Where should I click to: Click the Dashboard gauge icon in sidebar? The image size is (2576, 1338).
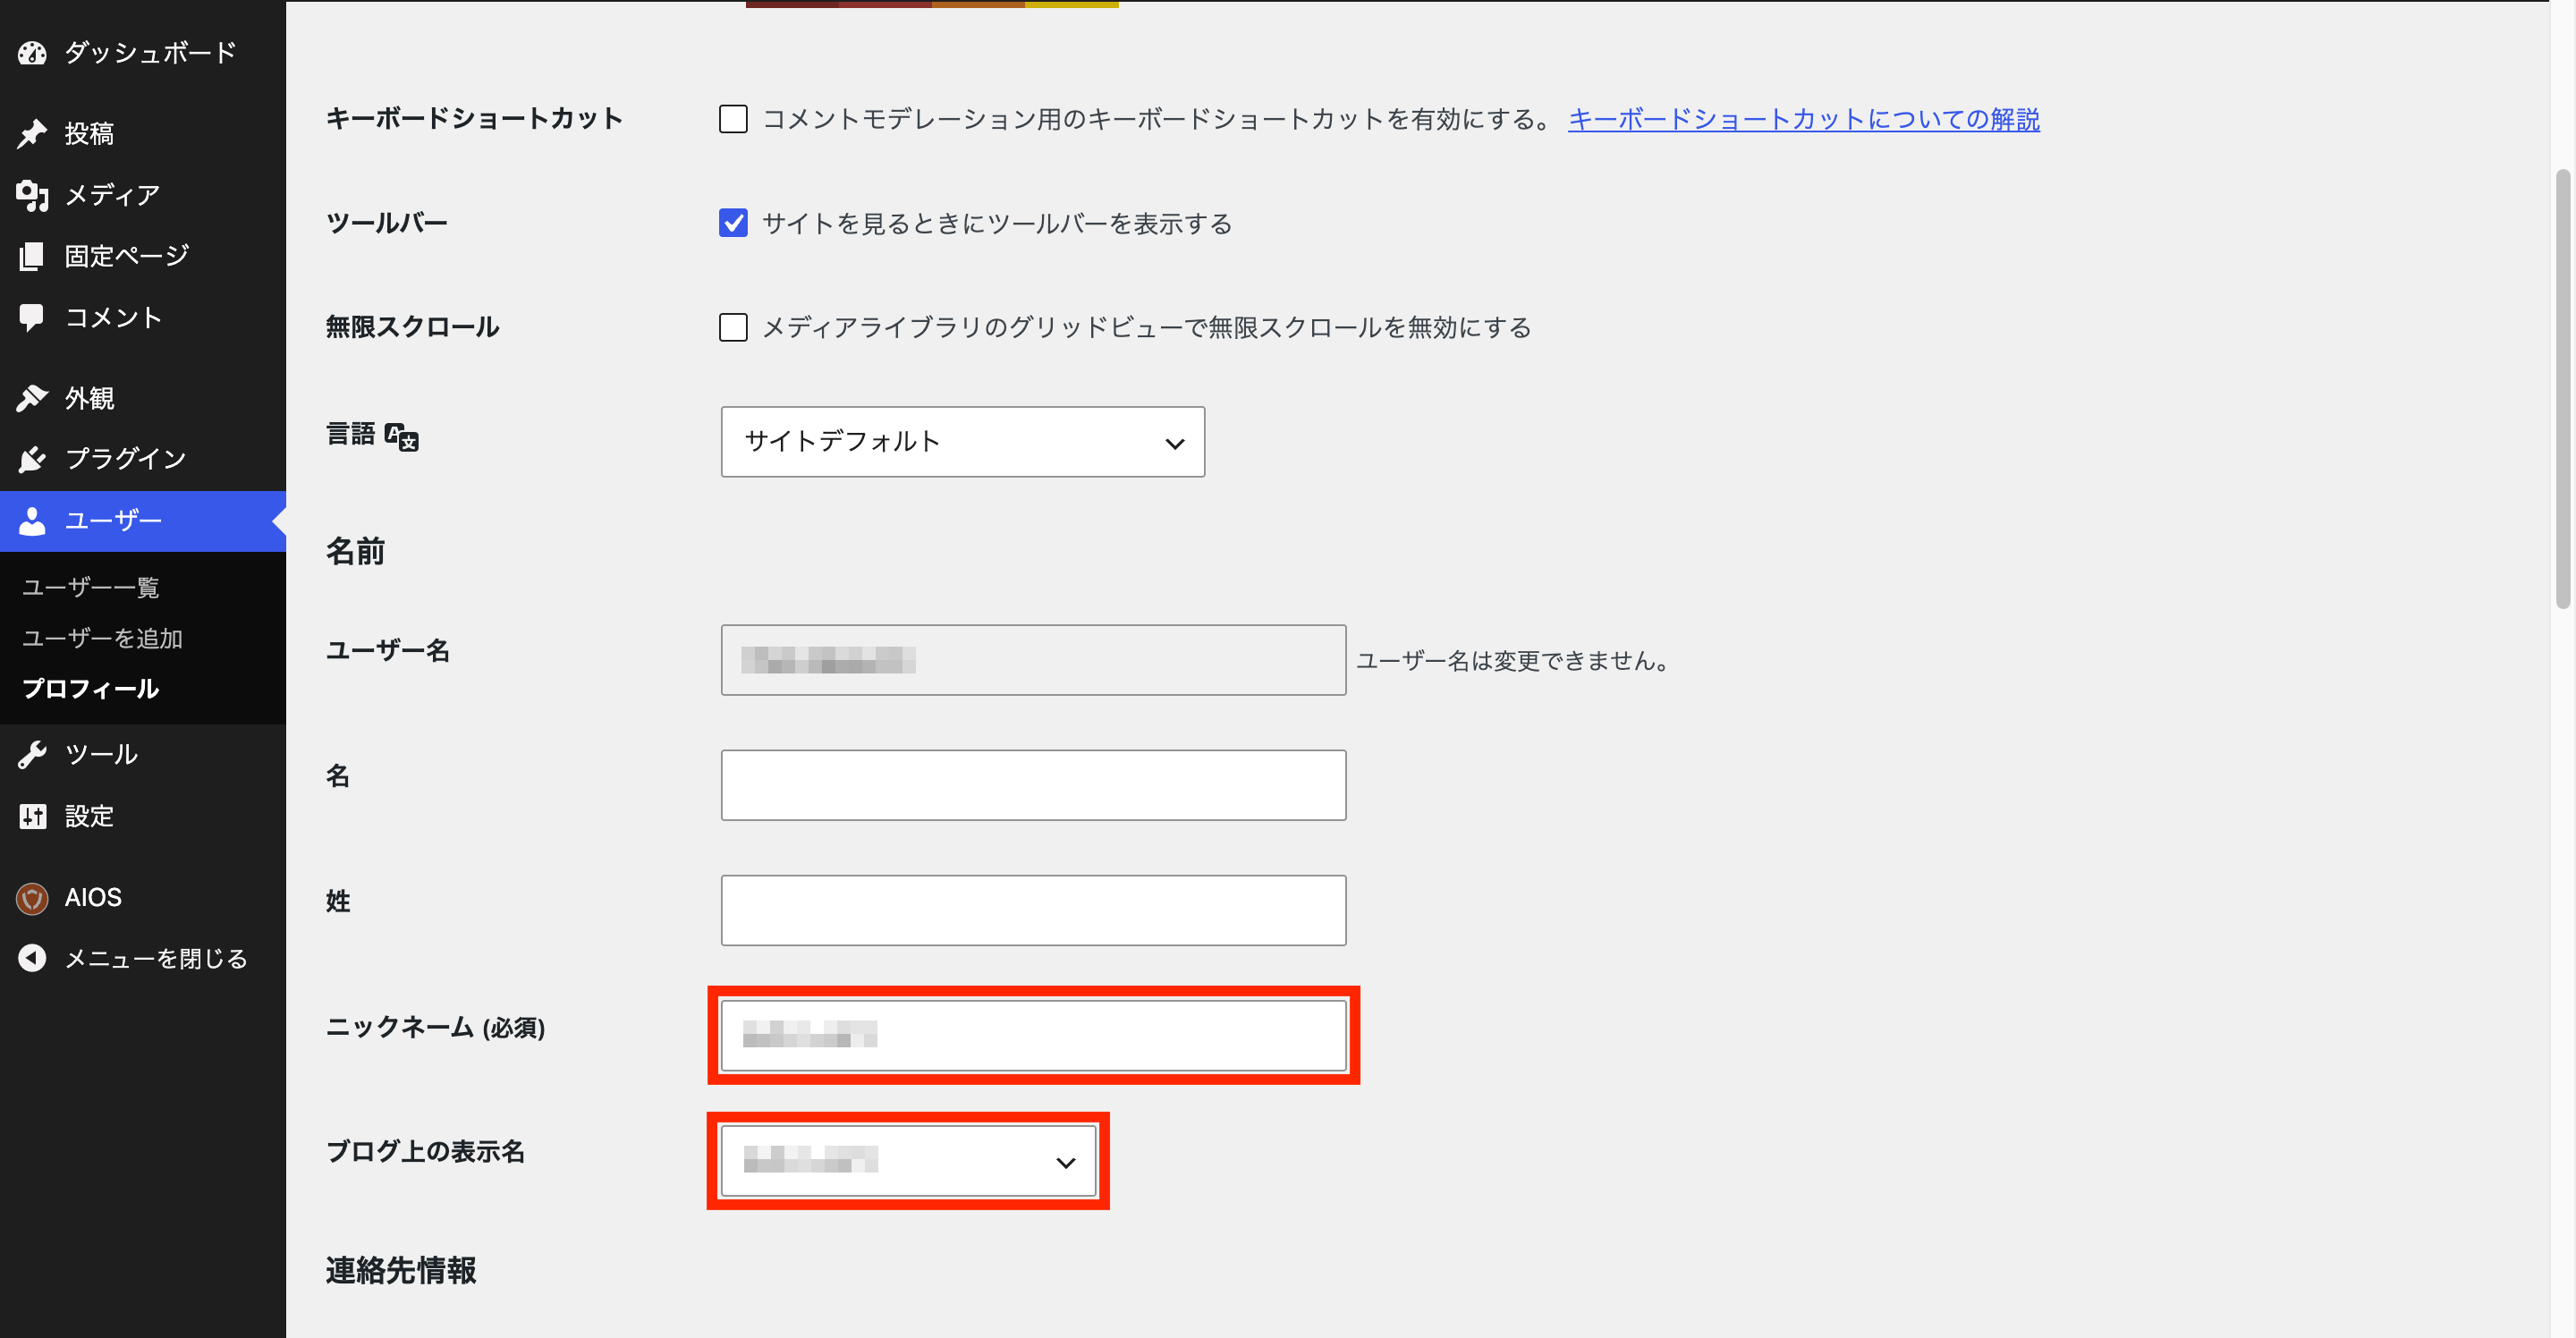click(x=32, y=53)
